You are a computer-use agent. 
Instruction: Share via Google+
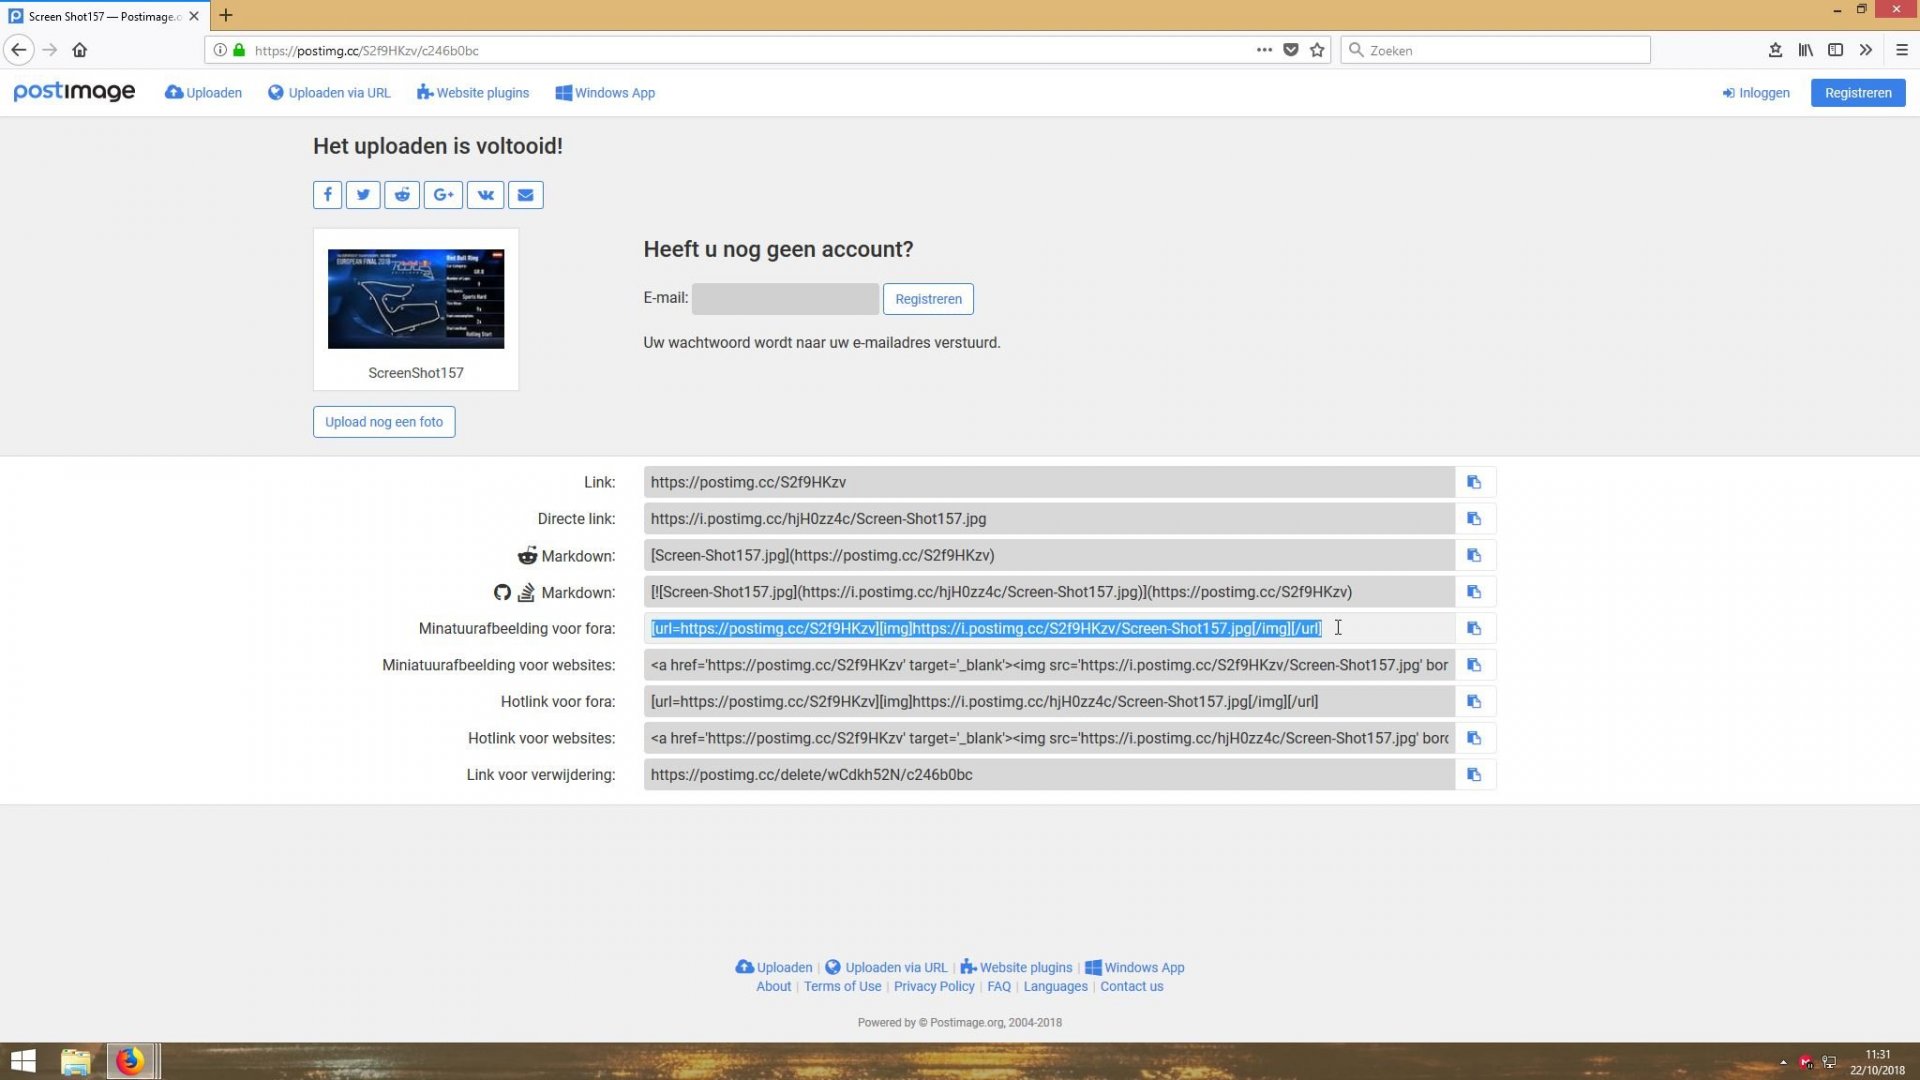(x=443, y=194)
